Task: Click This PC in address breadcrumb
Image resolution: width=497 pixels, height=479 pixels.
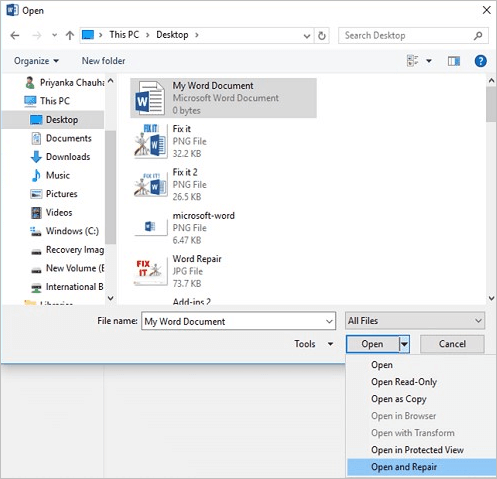Action: click(x=124, y=35)
